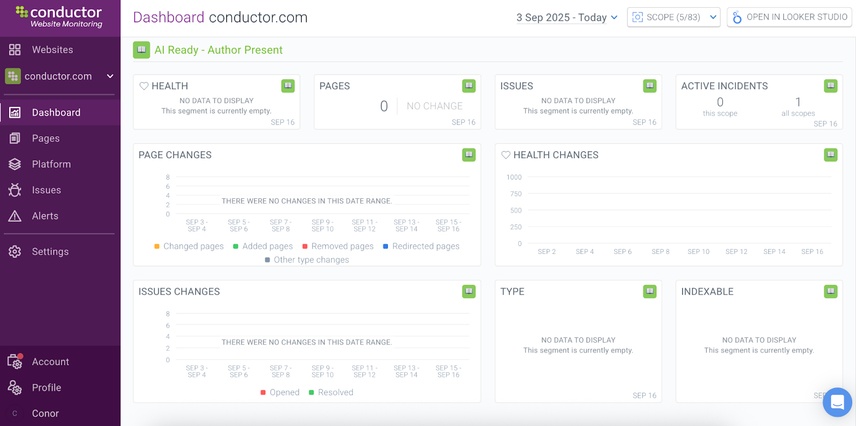Expand the conductor.com website selector
This screenshot has width=856, height=426.
tap(60, 76)
